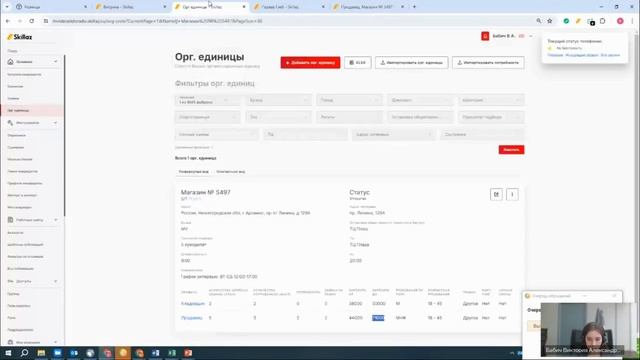Collapse the fourth sidebar section using its chevron
Screen dimensions: 640x360
click(x=56, y=281)
